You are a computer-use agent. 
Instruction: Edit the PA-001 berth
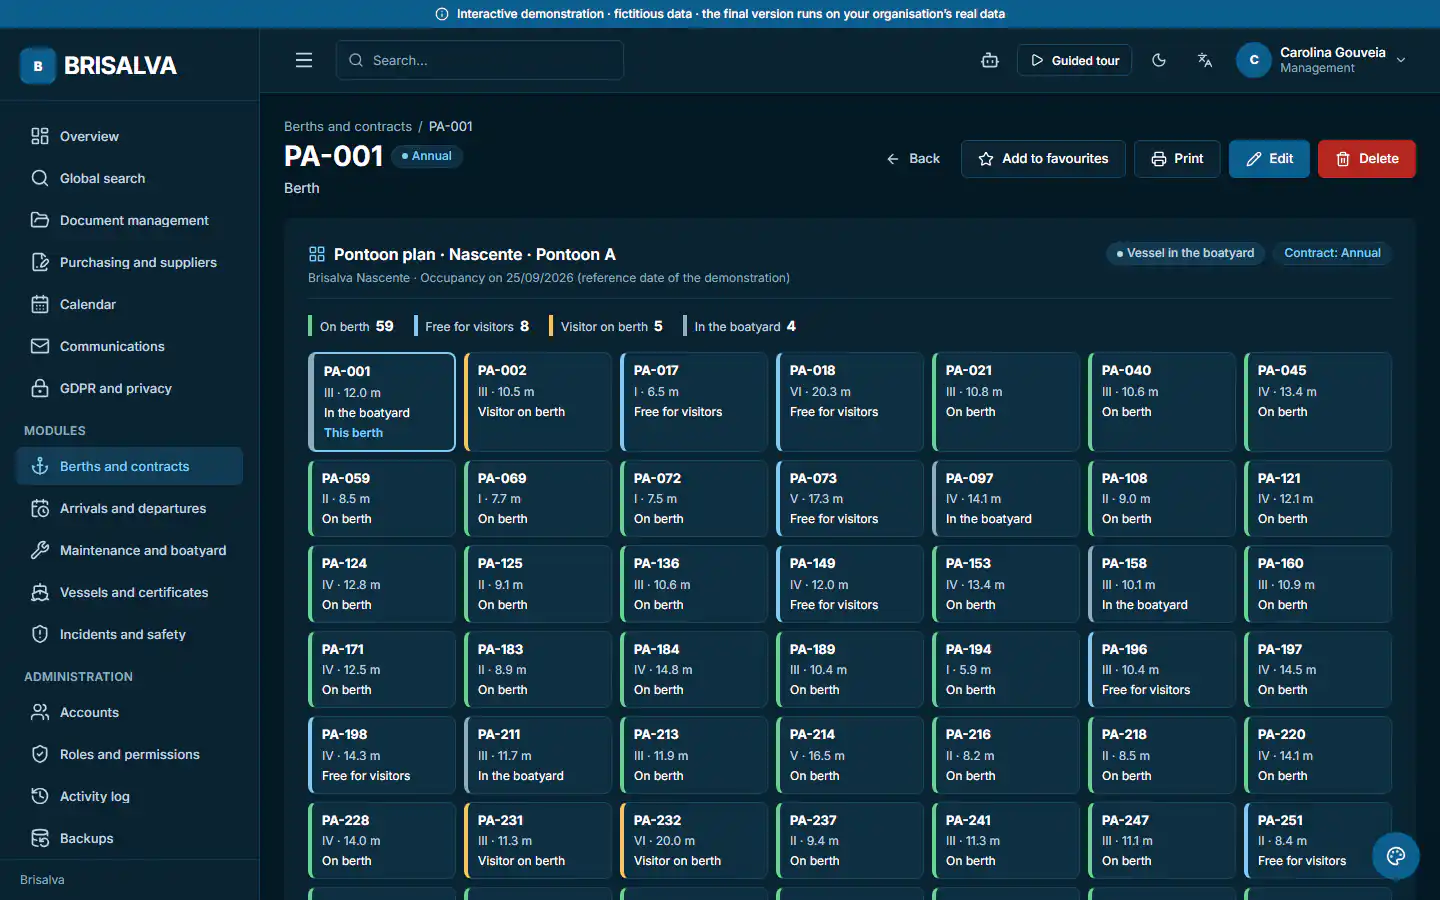pyautogui.click(x=1269, y=159)
